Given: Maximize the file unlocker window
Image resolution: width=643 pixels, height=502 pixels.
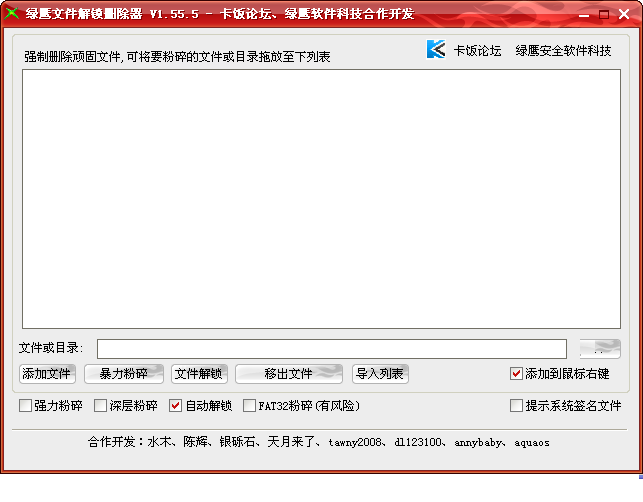Looking at the screenshot, I should pos(604,14).
